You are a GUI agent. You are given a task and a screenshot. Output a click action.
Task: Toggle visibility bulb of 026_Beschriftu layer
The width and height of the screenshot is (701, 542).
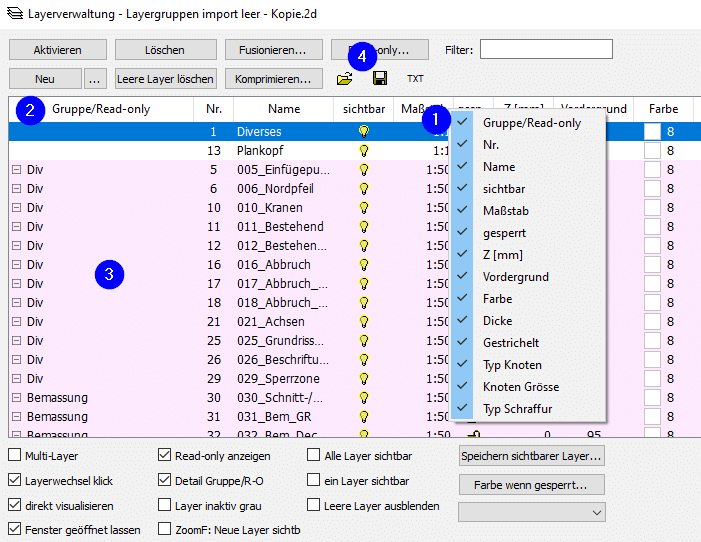pyautogui.click(x=364, y=360)
